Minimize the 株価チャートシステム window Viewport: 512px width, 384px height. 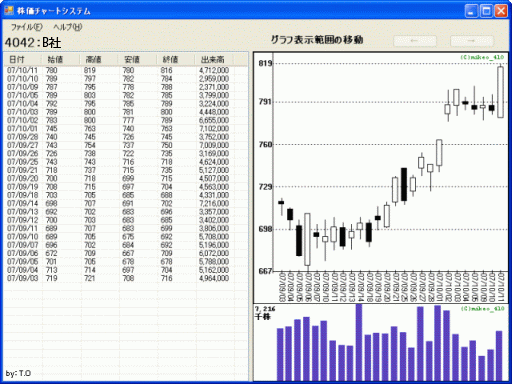coord(471,11)
